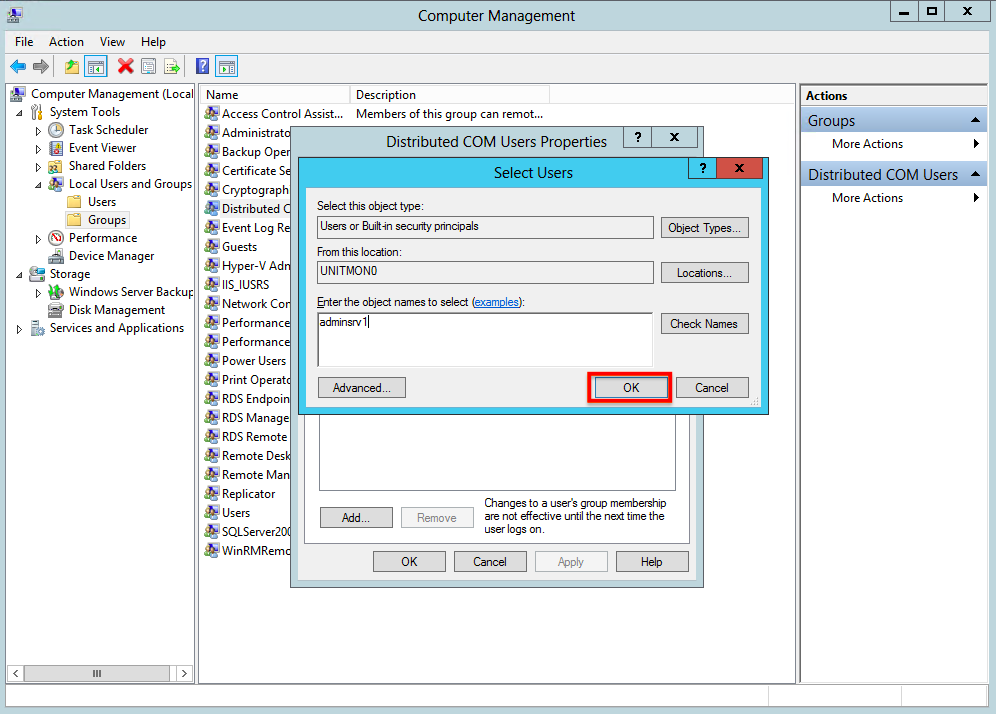This screenshot has width=996, height=714.
Task: Click the red Delete X toolbar icon
Action: (125, 66)
